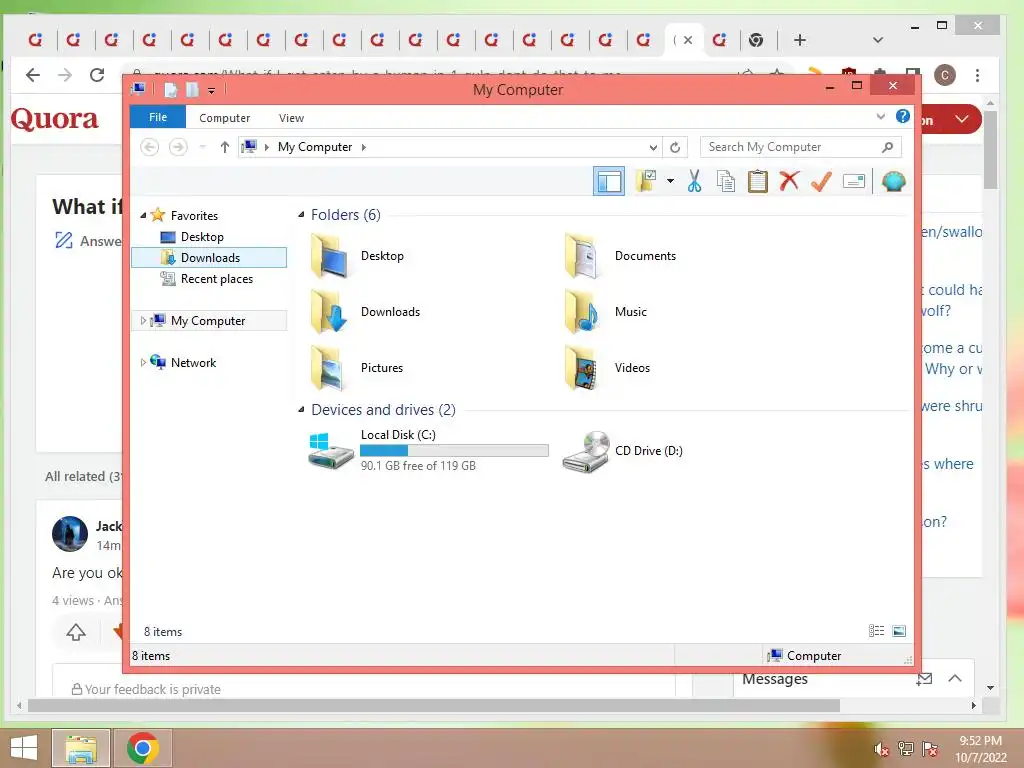Collapse the Devices and drives group
The image size is (1024, 768).
click(301, 409)
